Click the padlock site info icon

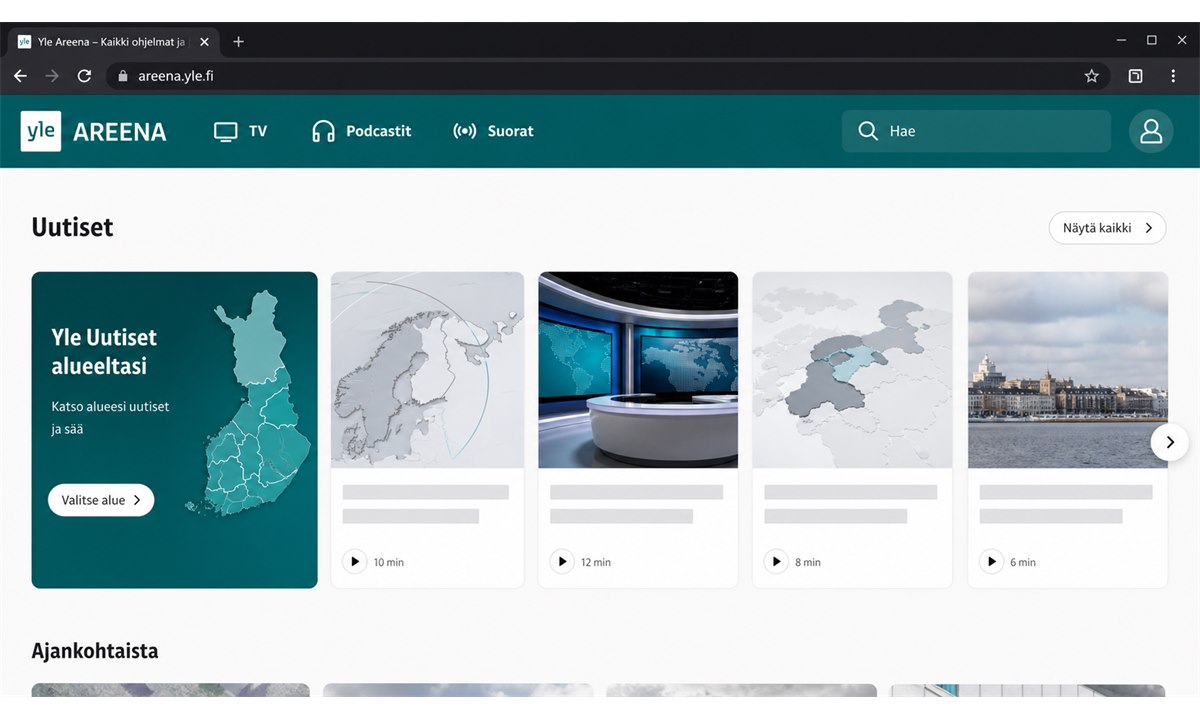[x=124, y=76]
